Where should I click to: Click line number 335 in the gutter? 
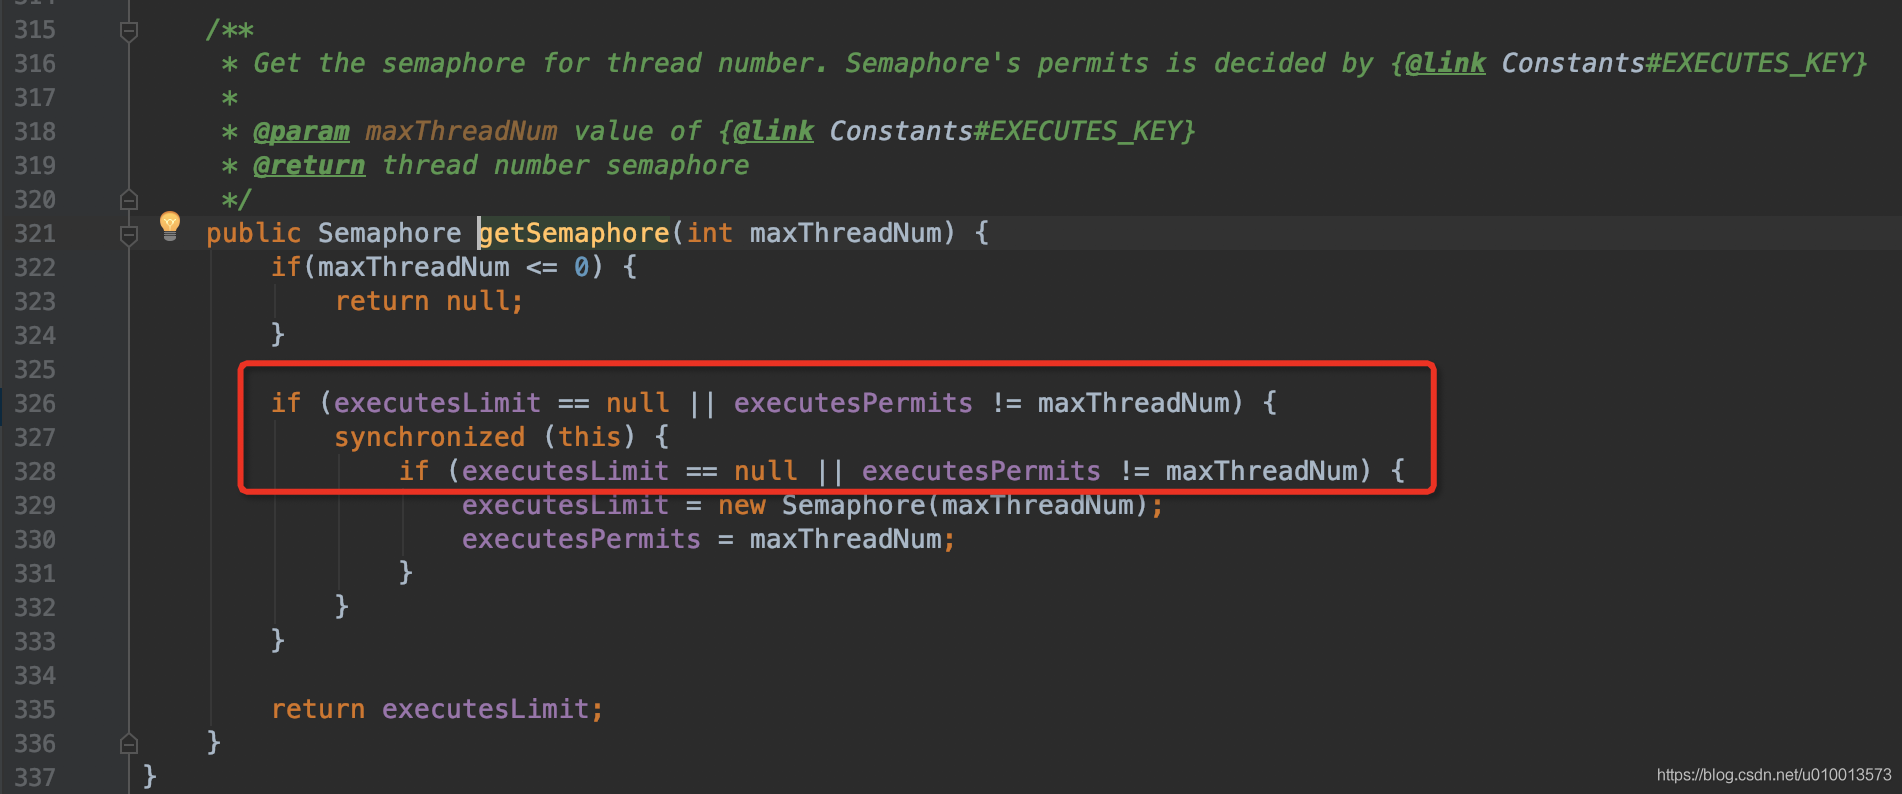point(35,709)
